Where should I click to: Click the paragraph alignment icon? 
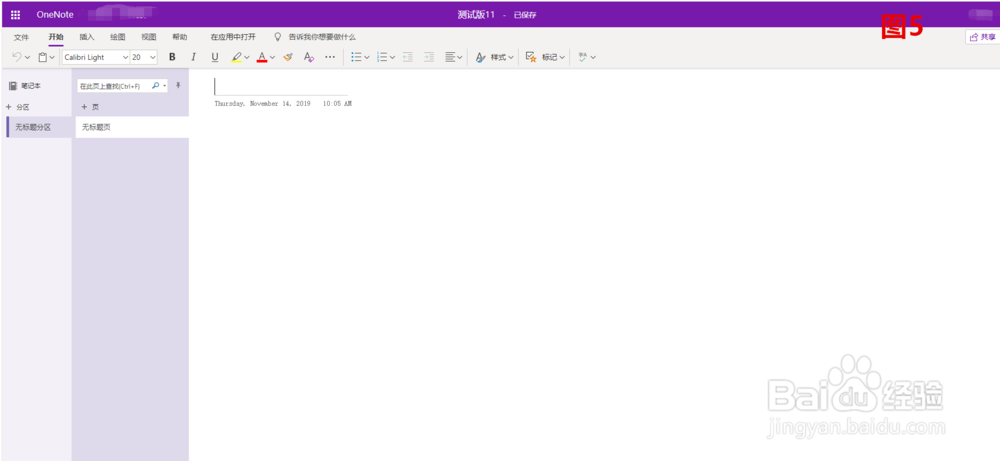450,57
